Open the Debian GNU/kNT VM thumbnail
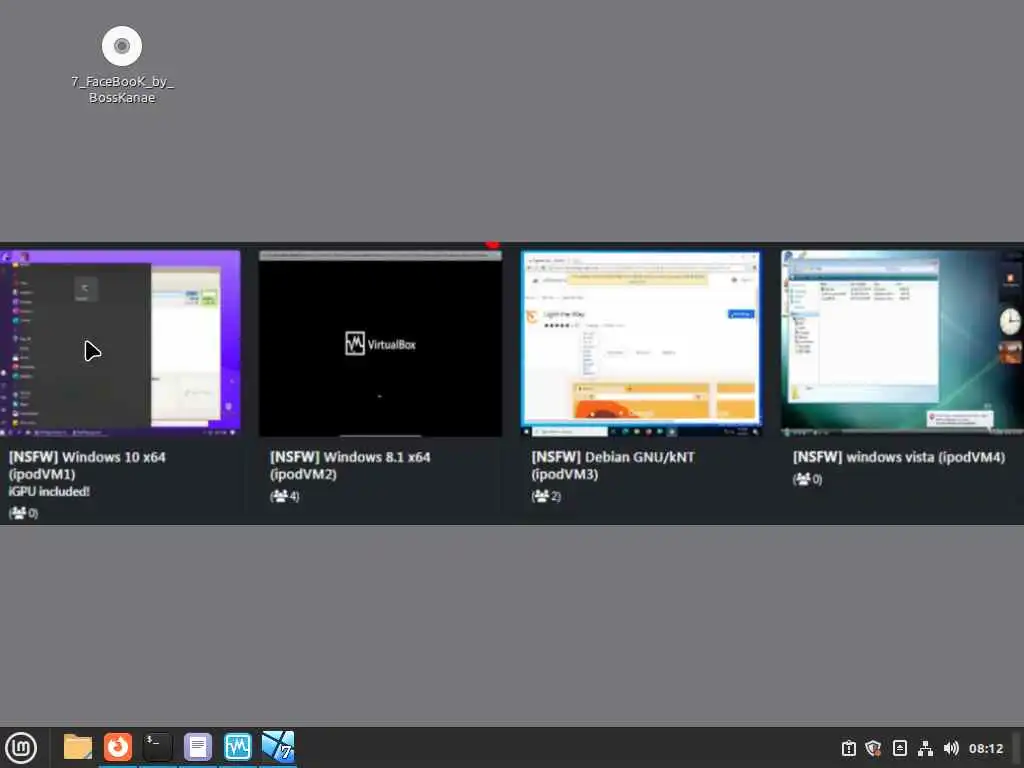This screenshot has height=768, width=1024. click(641, 343)
